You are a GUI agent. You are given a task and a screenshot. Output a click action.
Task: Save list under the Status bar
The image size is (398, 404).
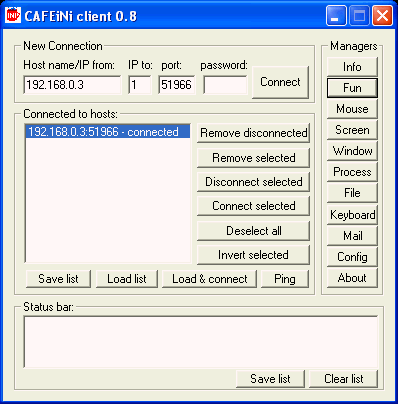point(270,379)
